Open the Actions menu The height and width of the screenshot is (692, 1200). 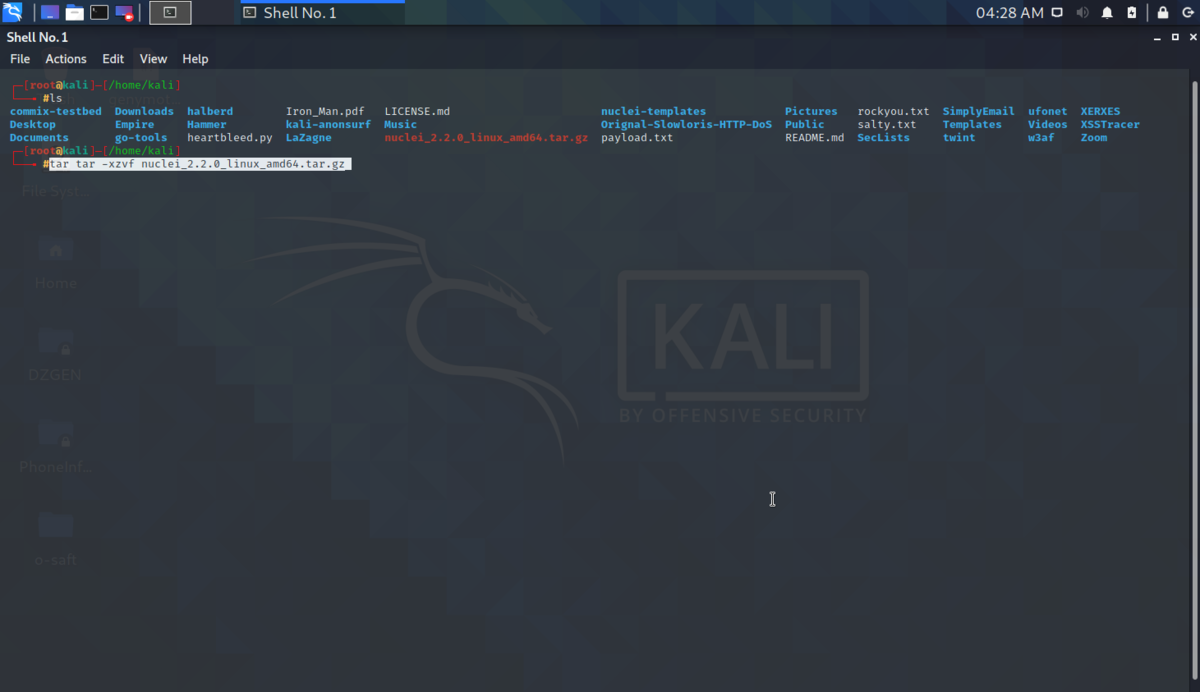click(x=66, y=59)
